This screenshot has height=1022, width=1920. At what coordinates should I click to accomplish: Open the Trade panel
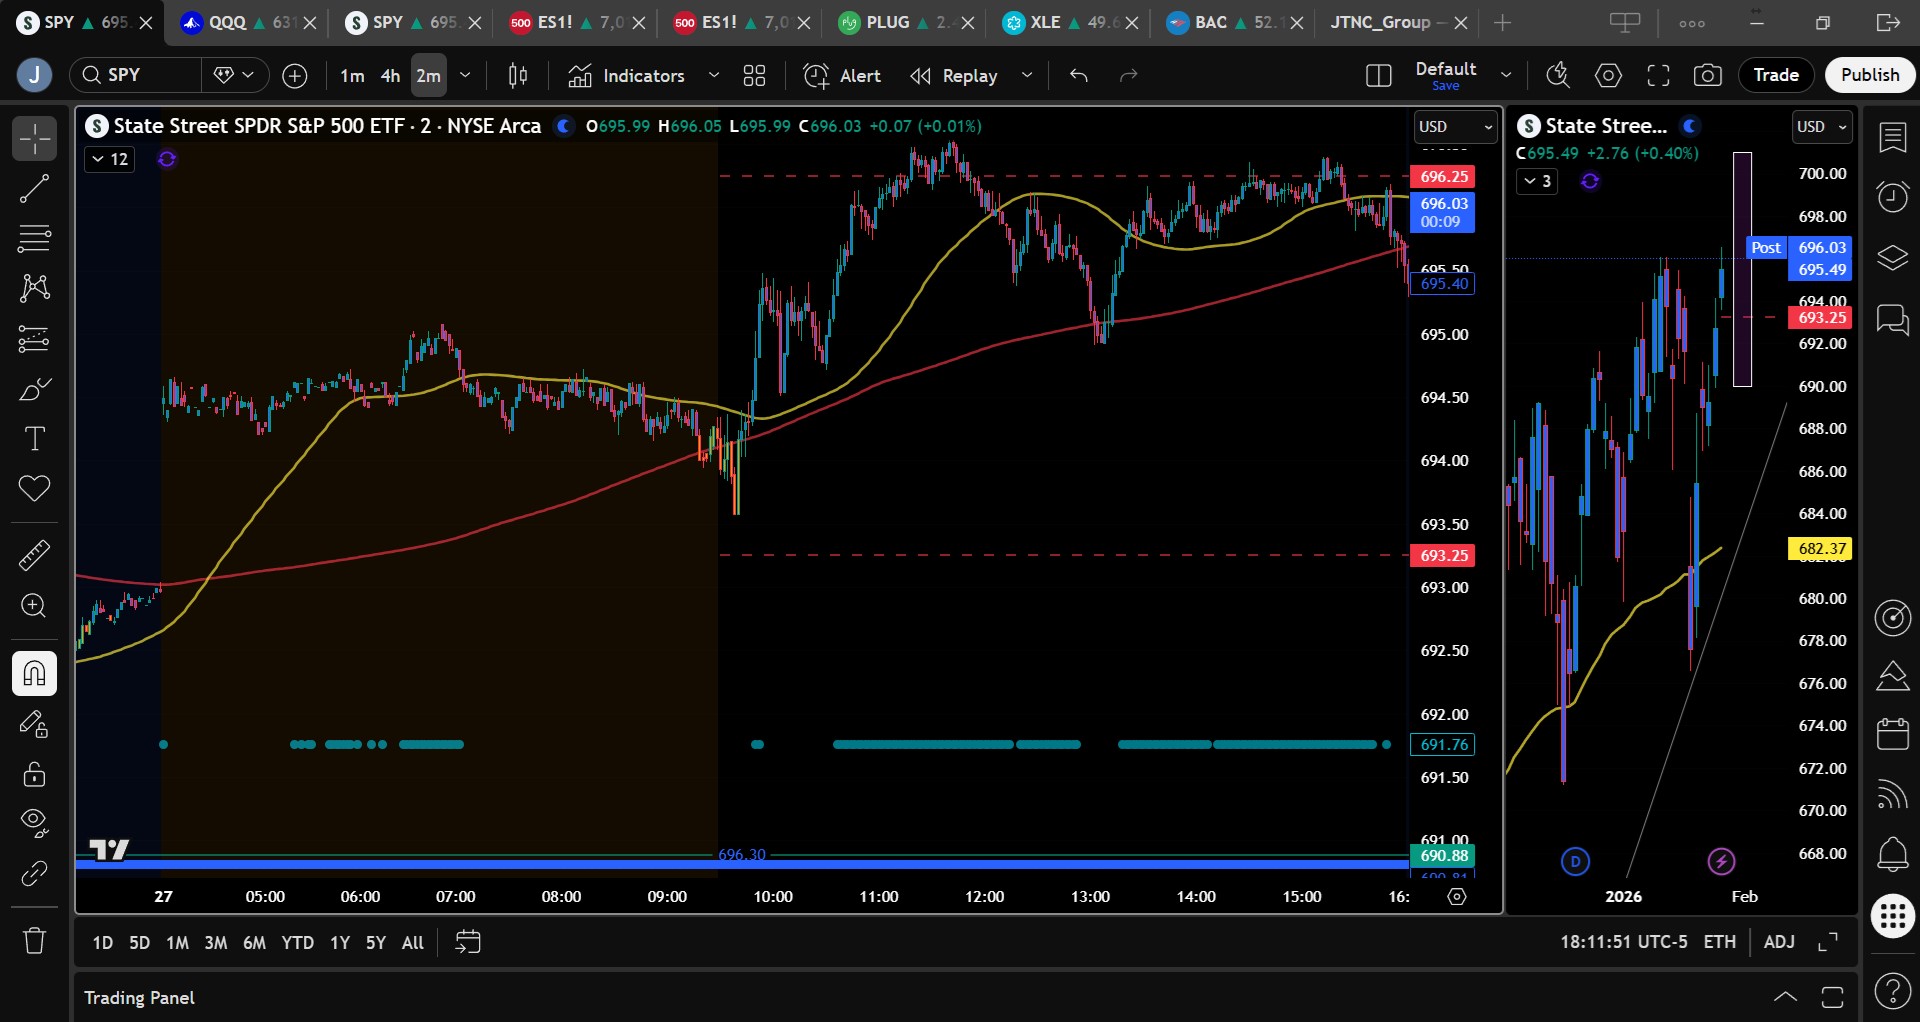[x=1776, y=75]
